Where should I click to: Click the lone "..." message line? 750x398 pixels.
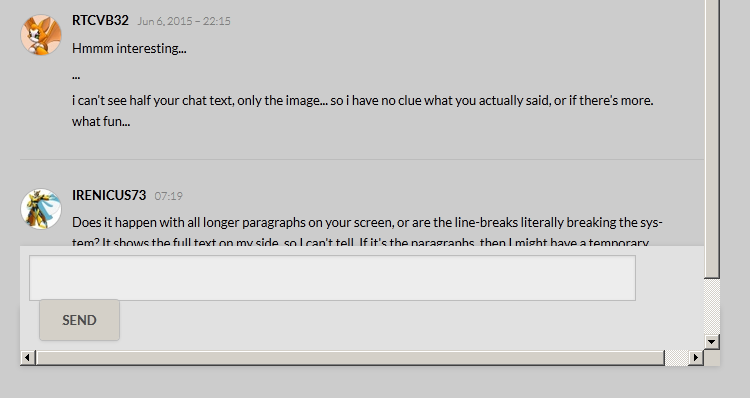[x=76, y=76]
